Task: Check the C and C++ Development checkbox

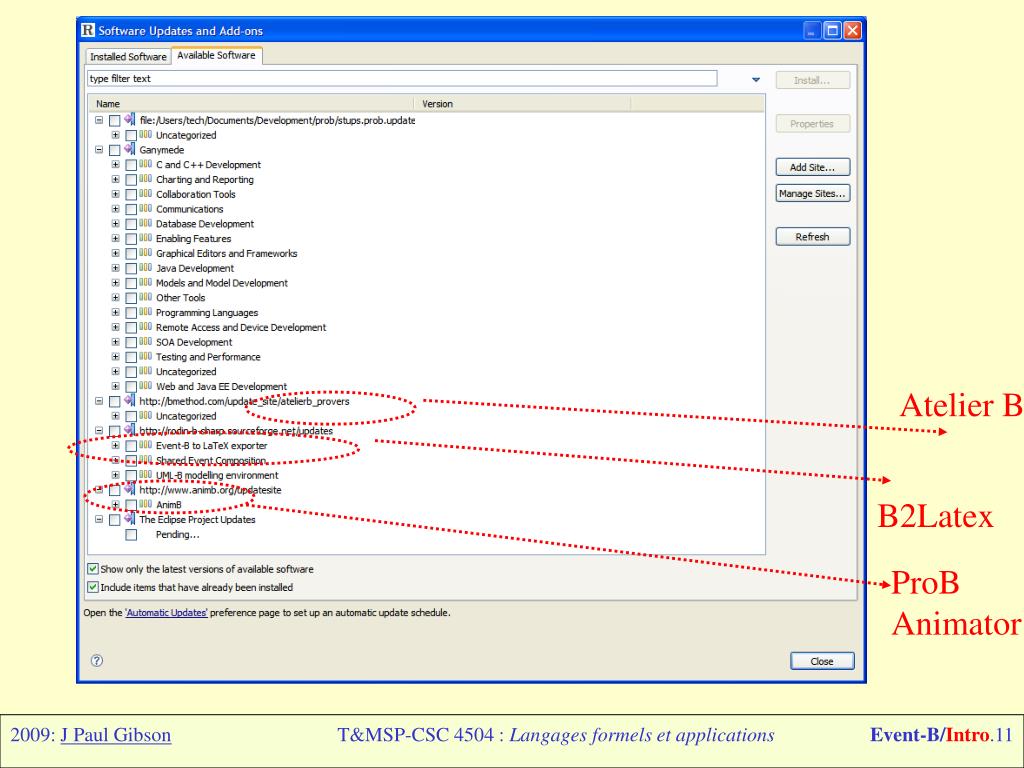Action: point(131,165)
